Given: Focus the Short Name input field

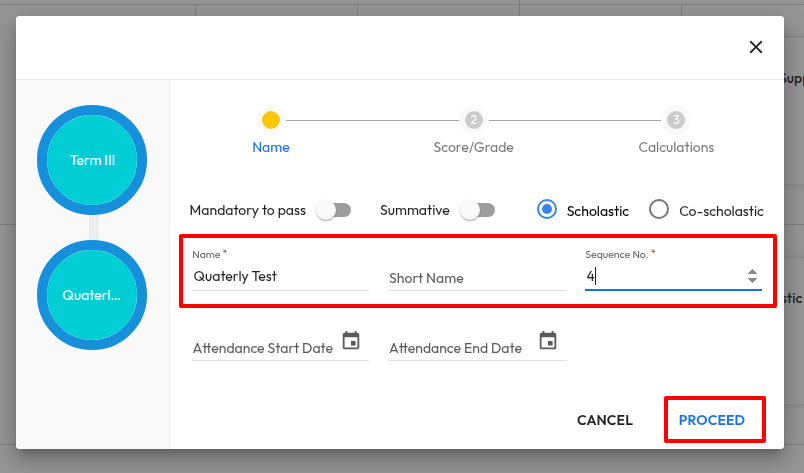Looking at the screenshot, I should 476,278.
